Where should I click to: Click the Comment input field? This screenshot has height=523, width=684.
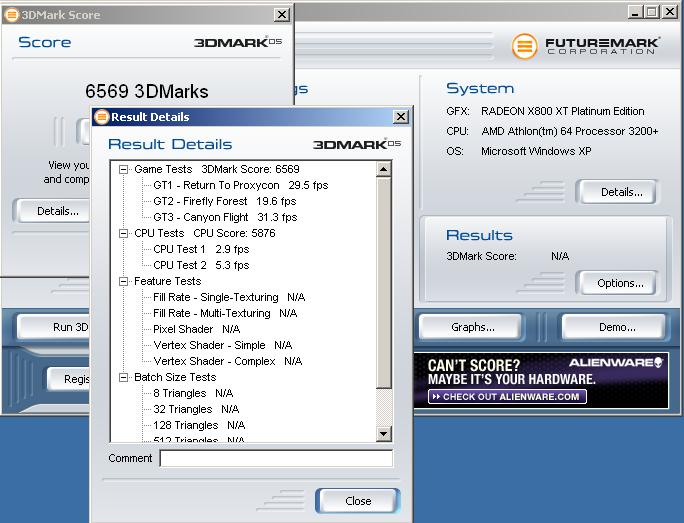point(276,458)
